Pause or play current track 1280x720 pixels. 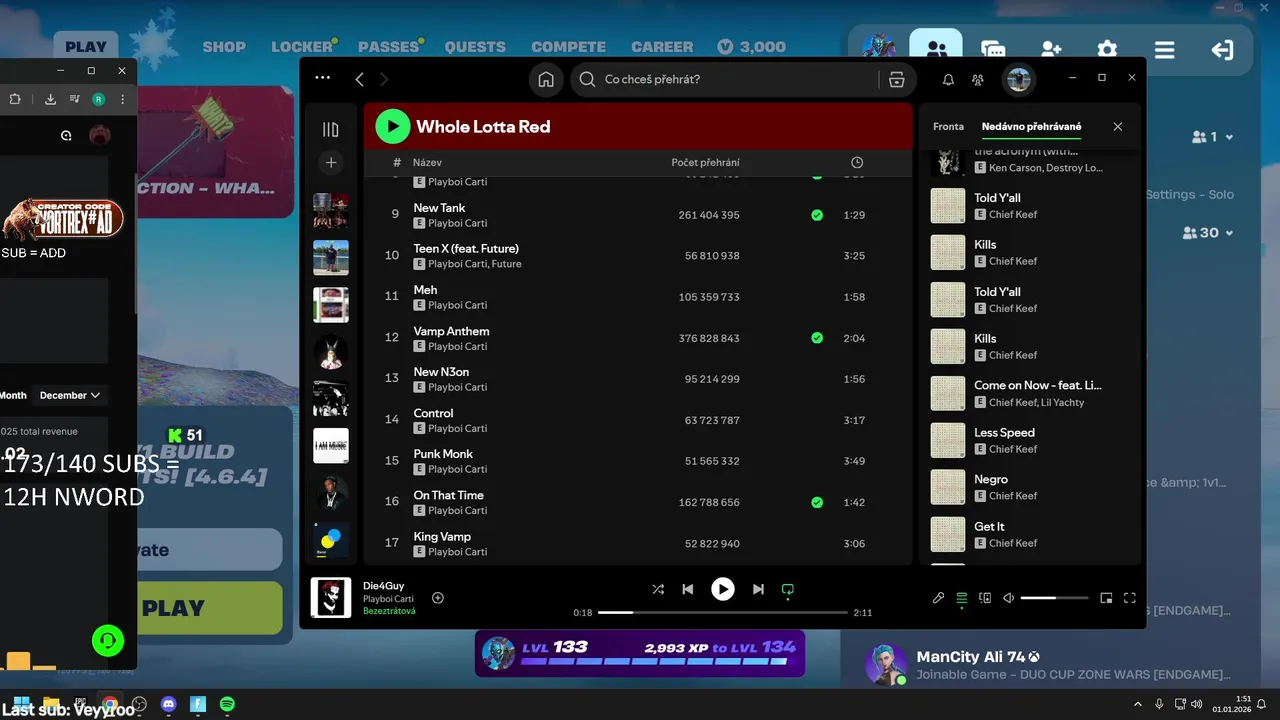(x=723, y=589)
